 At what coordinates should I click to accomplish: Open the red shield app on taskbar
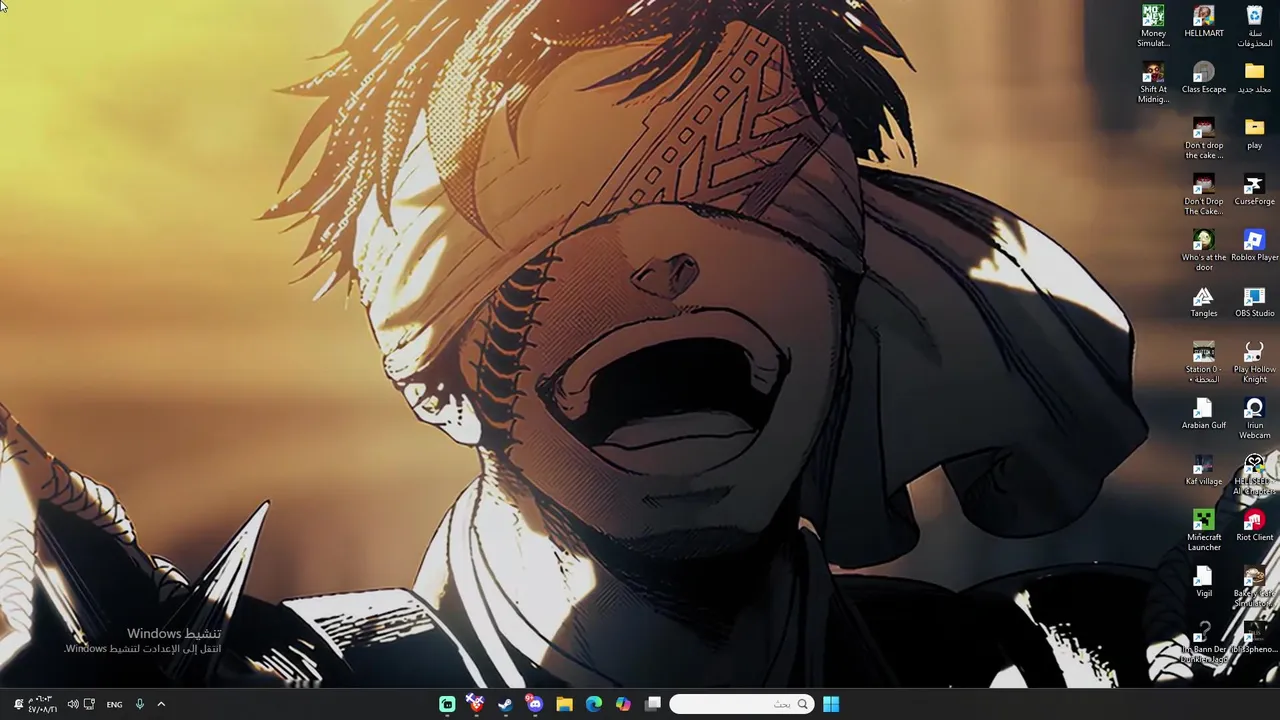476,704
